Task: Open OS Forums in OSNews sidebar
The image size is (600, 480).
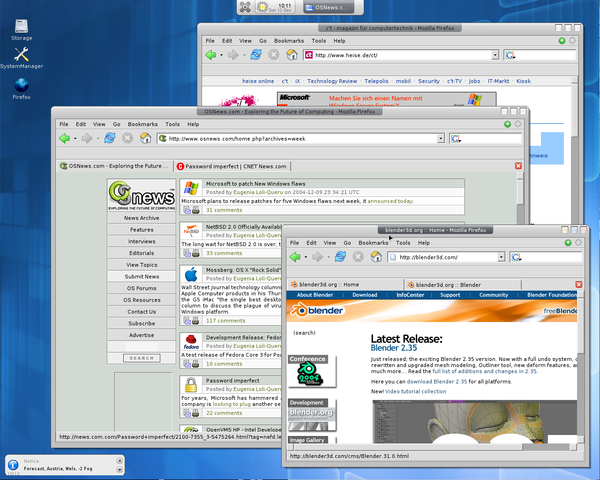Action: pos(142,288)
